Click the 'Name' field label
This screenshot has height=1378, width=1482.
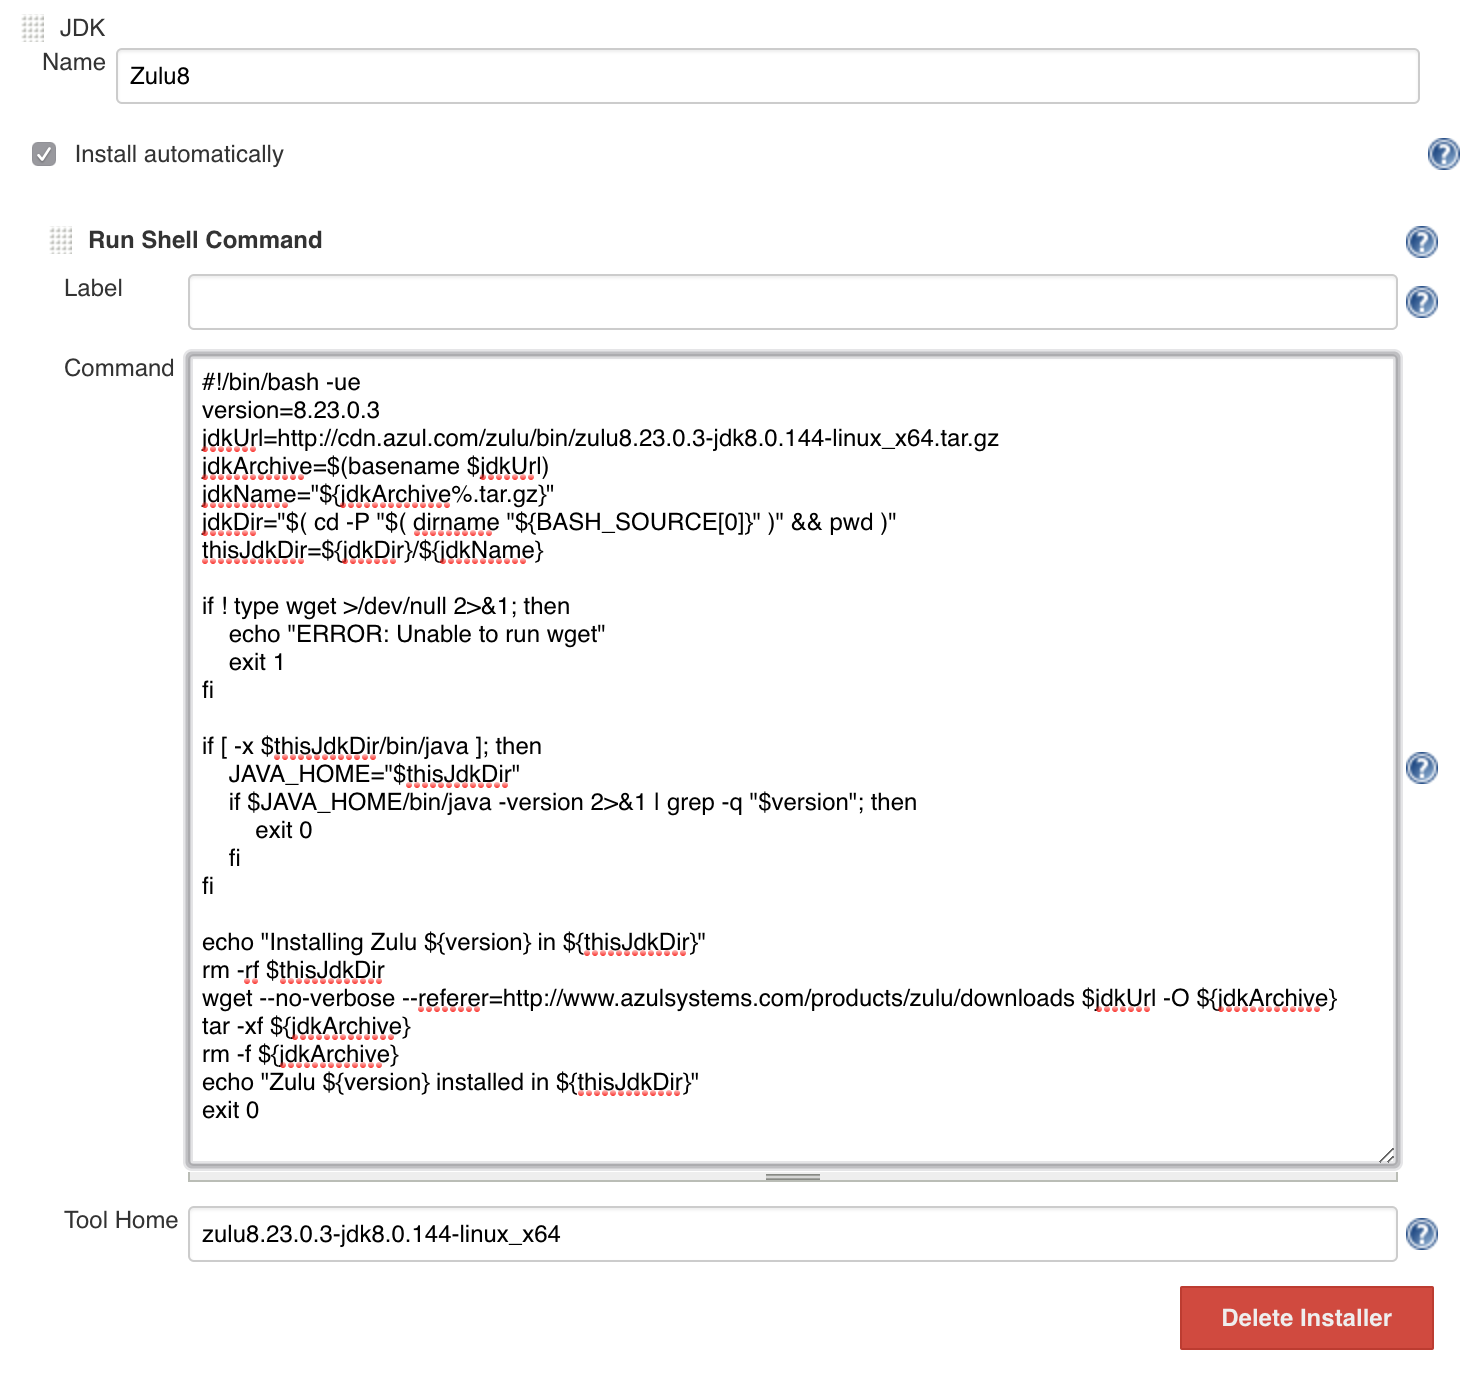click(74, 62)
